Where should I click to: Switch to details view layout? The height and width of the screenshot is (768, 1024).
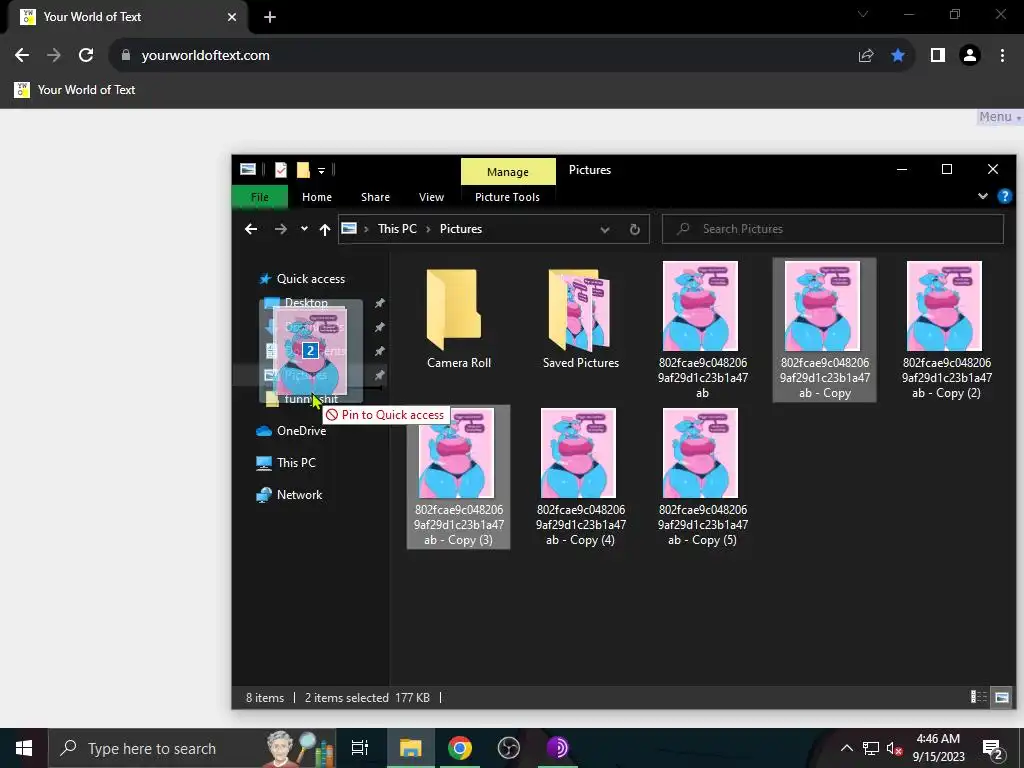[x=978, y=697]
